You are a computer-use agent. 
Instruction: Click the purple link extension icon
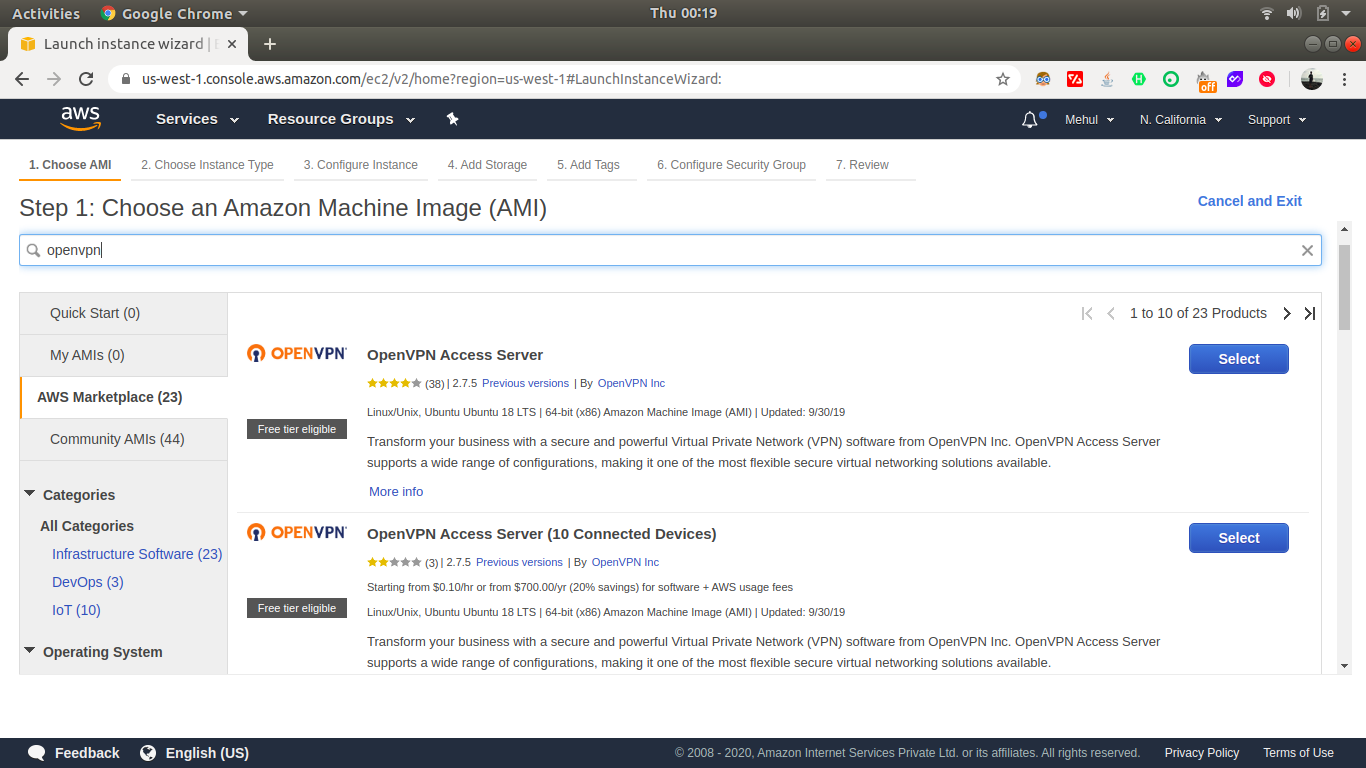[1235, 79]
